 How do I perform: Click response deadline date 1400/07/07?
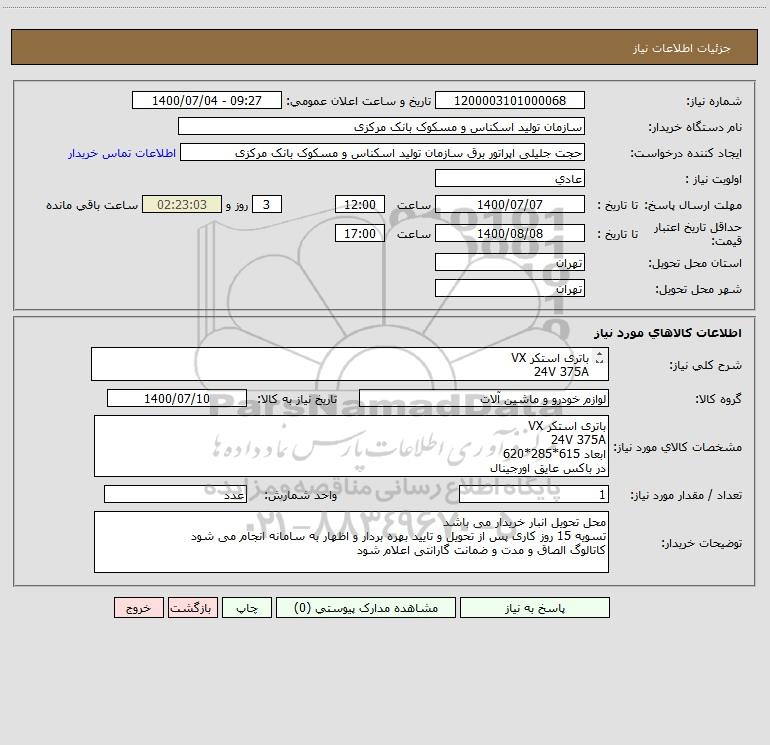(510, 204)
